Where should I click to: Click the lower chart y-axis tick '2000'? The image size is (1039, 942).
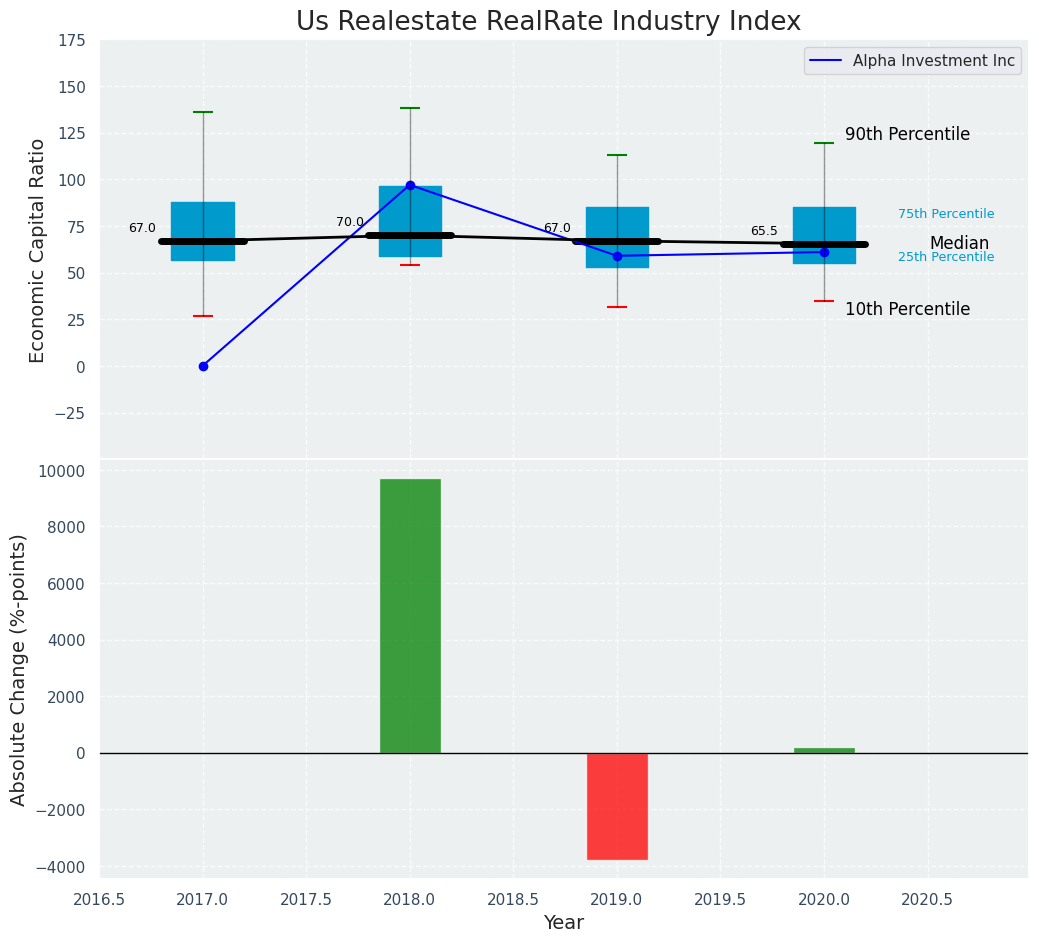click(68, 698)
